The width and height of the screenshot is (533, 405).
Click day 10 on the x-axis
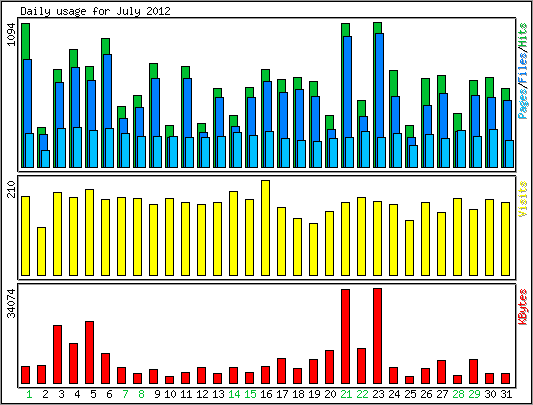[170, 394]
